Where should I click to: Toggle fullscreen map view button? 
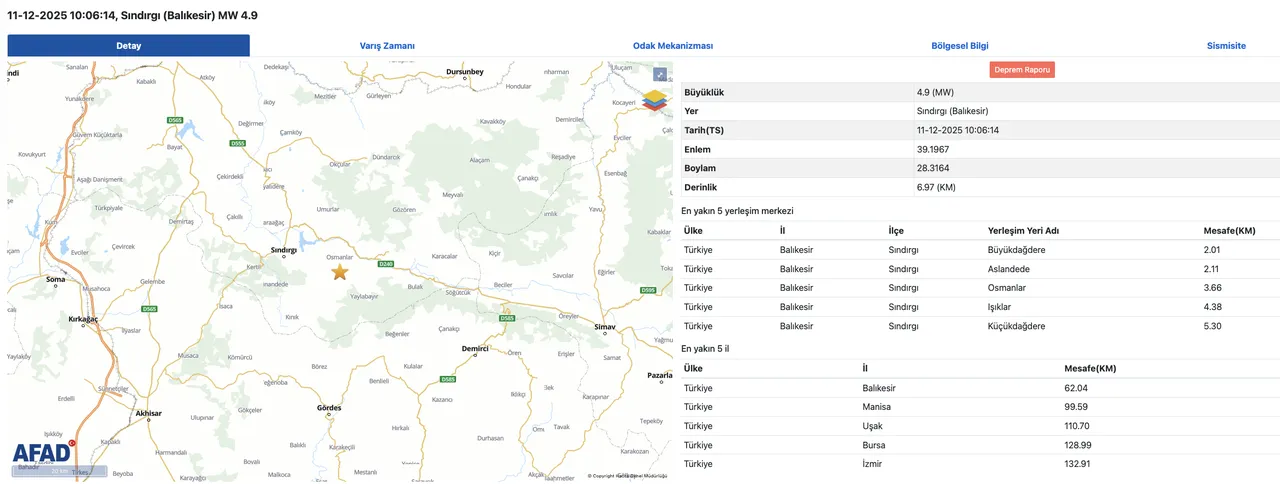point(660,74)
